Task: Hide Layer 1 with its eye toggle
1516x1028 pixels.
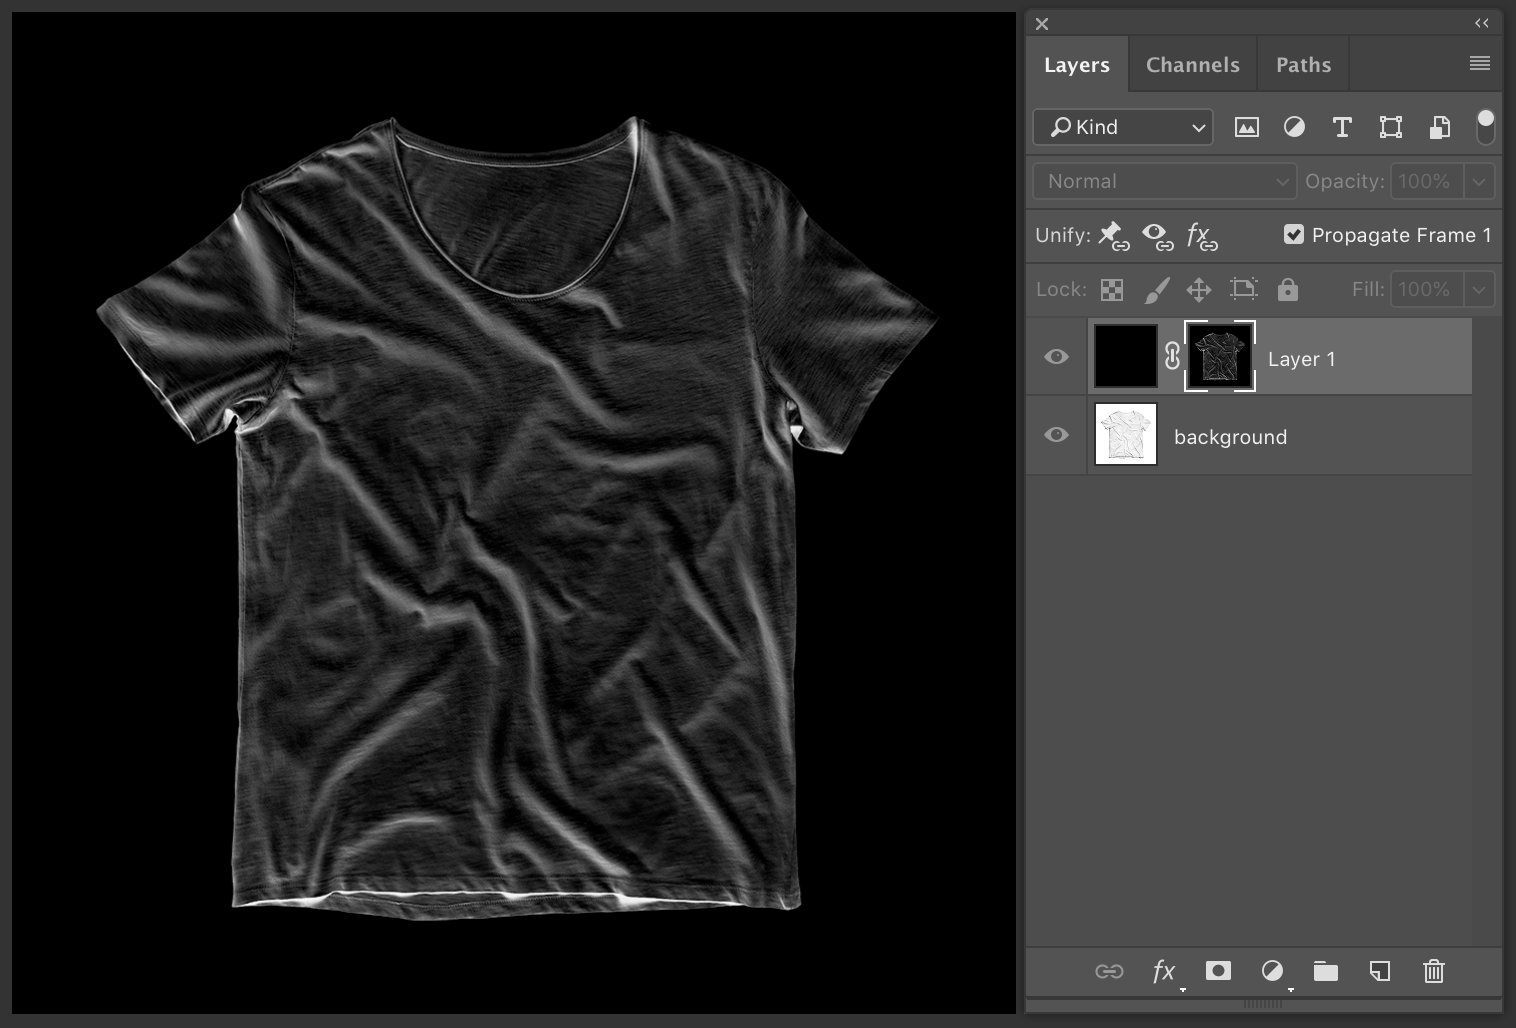Action: pyautogui.click(x=1056, y=356)
